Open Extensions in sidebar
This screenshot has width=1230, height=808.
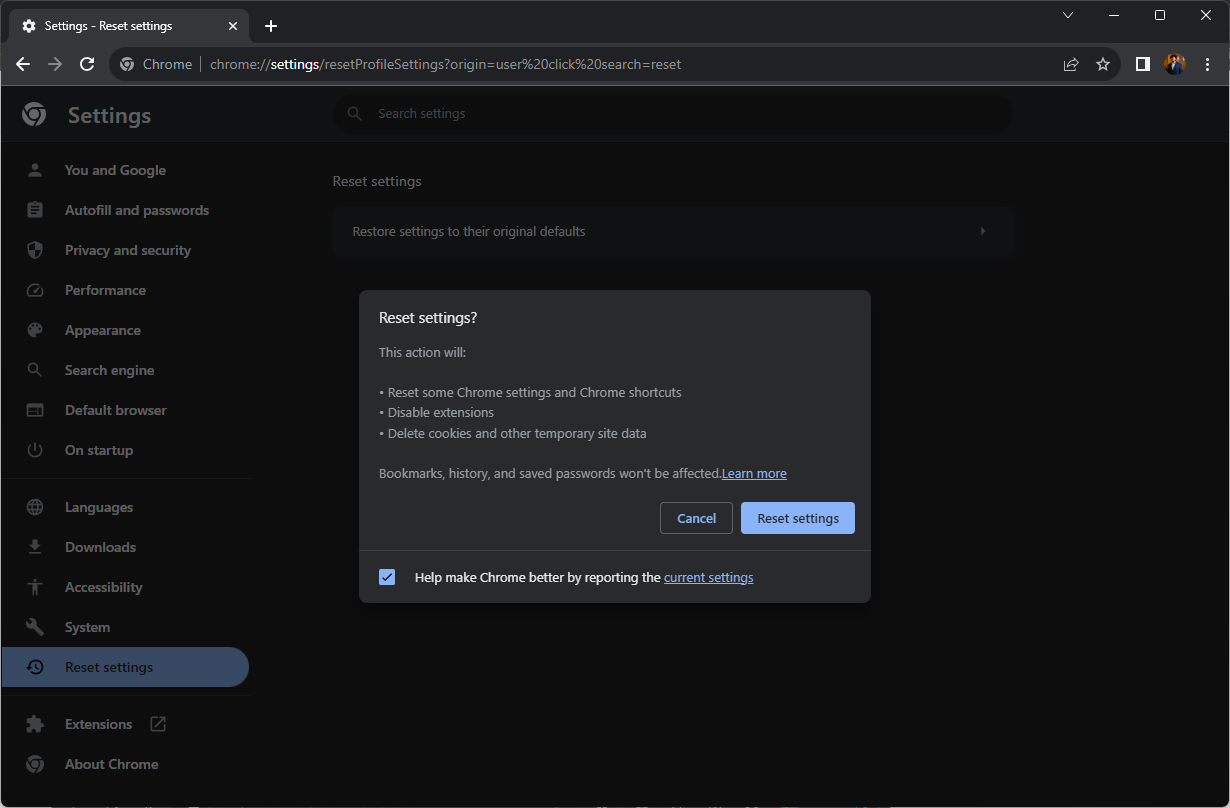[98, 724]
